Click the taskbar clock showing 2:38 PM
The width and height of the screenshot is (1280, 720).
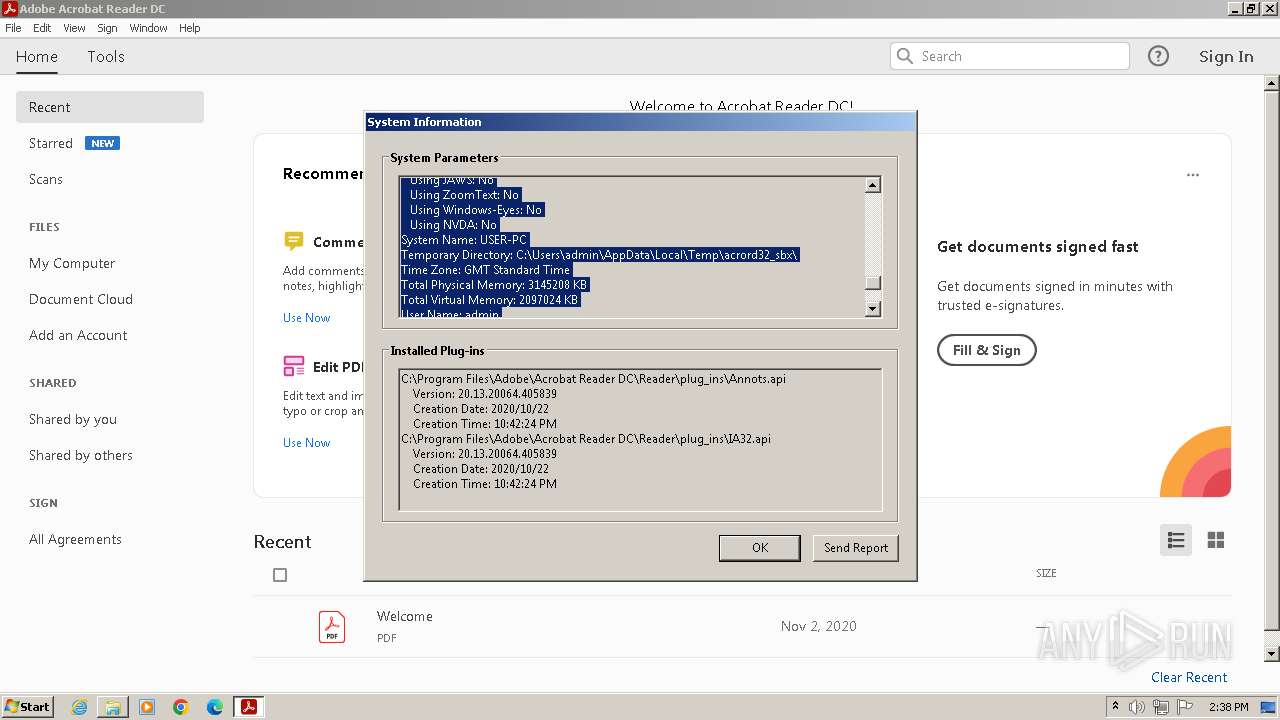pos(1228,707)
